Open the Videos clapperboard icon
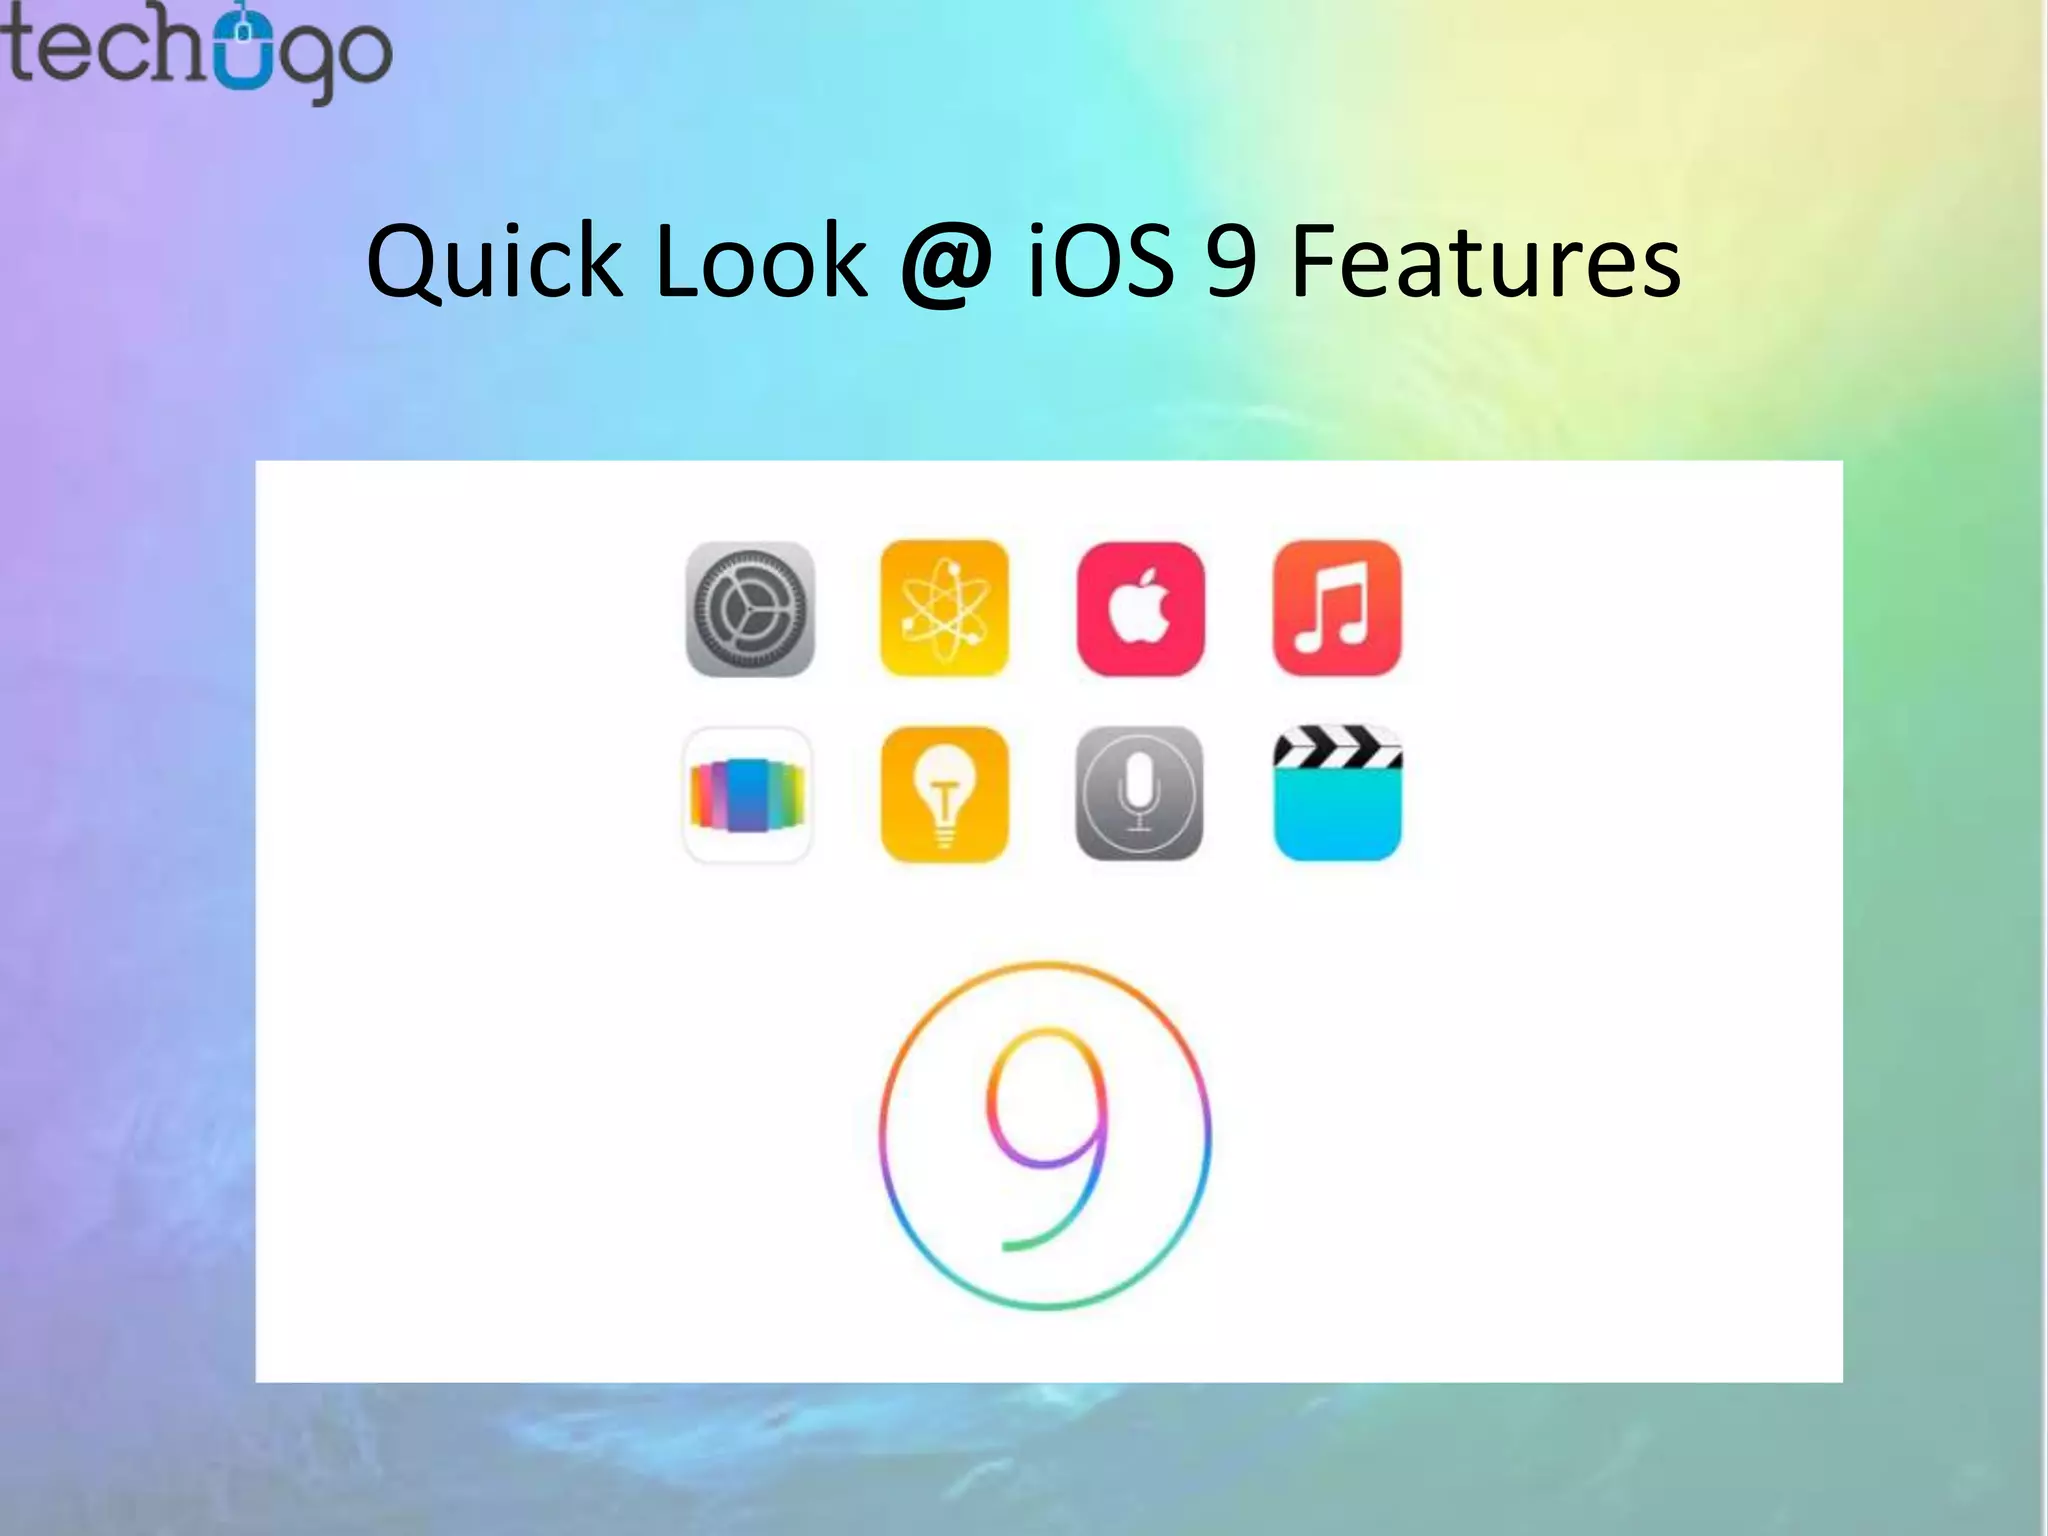 pyautogui.click(x=1337, y=794)
